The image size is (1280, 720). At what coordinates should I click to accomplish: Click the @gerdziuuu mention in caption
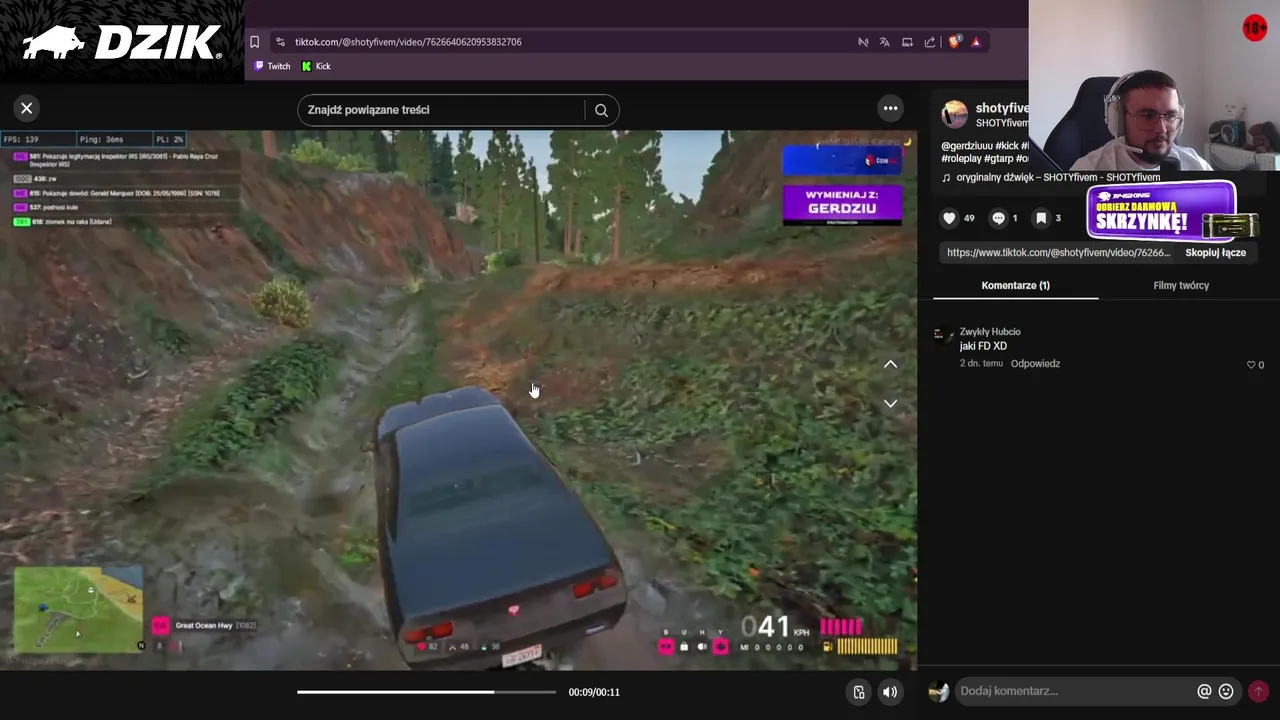coord(966,146)
